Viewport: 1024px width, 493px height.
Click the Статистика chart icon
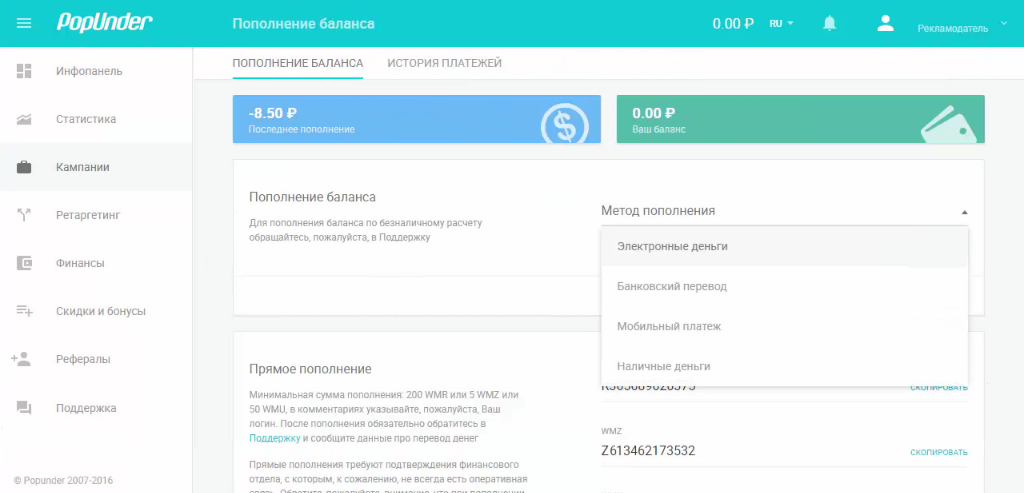click(x=24, y=119)
